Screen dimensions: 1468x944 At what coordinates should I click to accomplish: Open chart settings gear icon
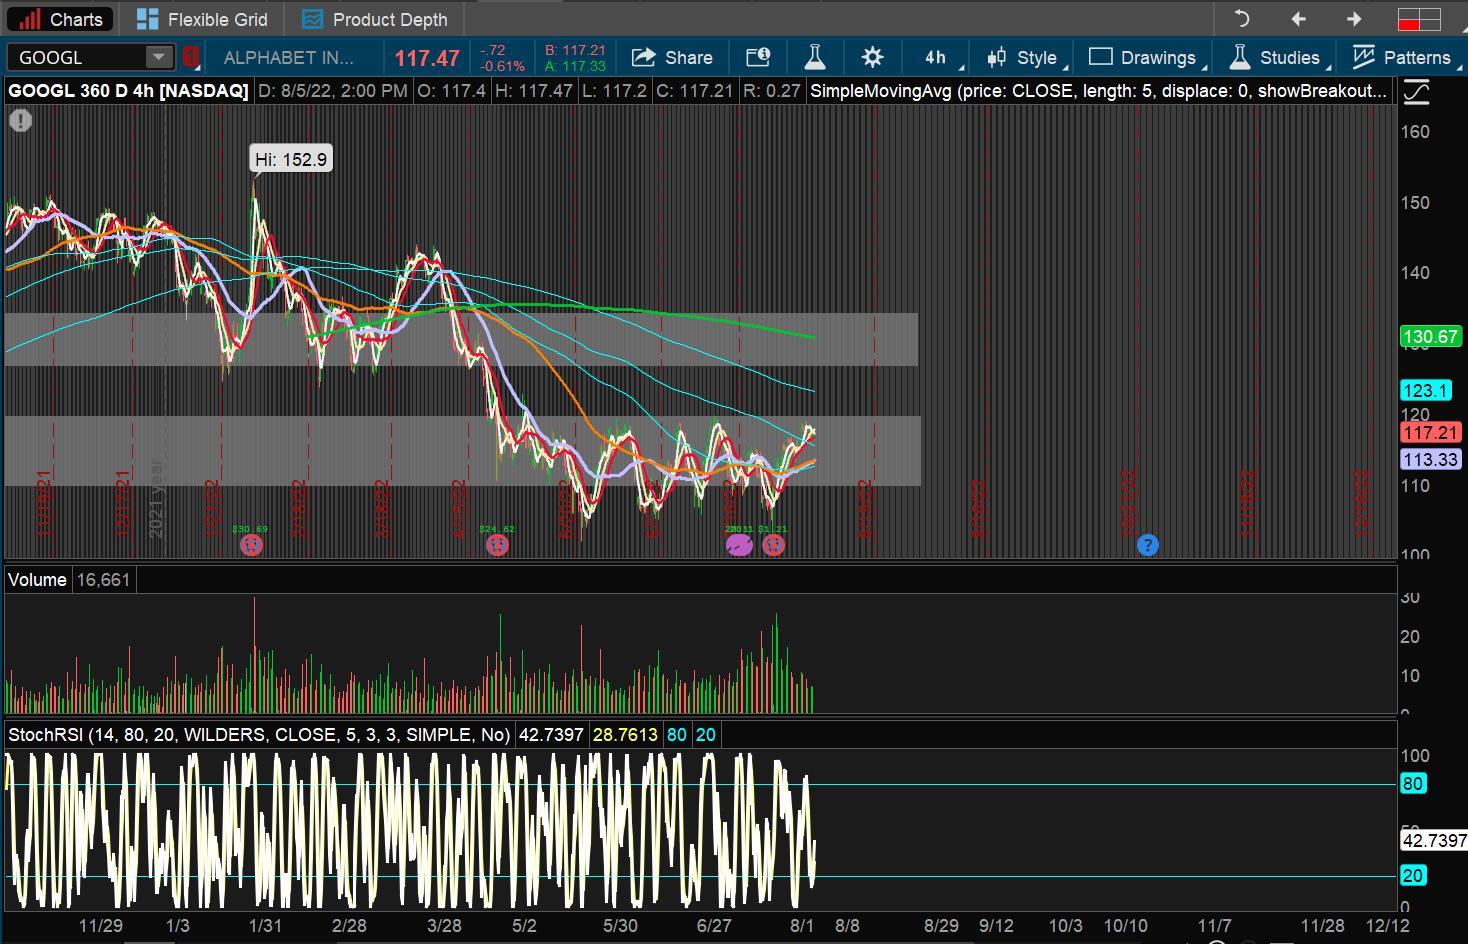click(x=872, y=58)
